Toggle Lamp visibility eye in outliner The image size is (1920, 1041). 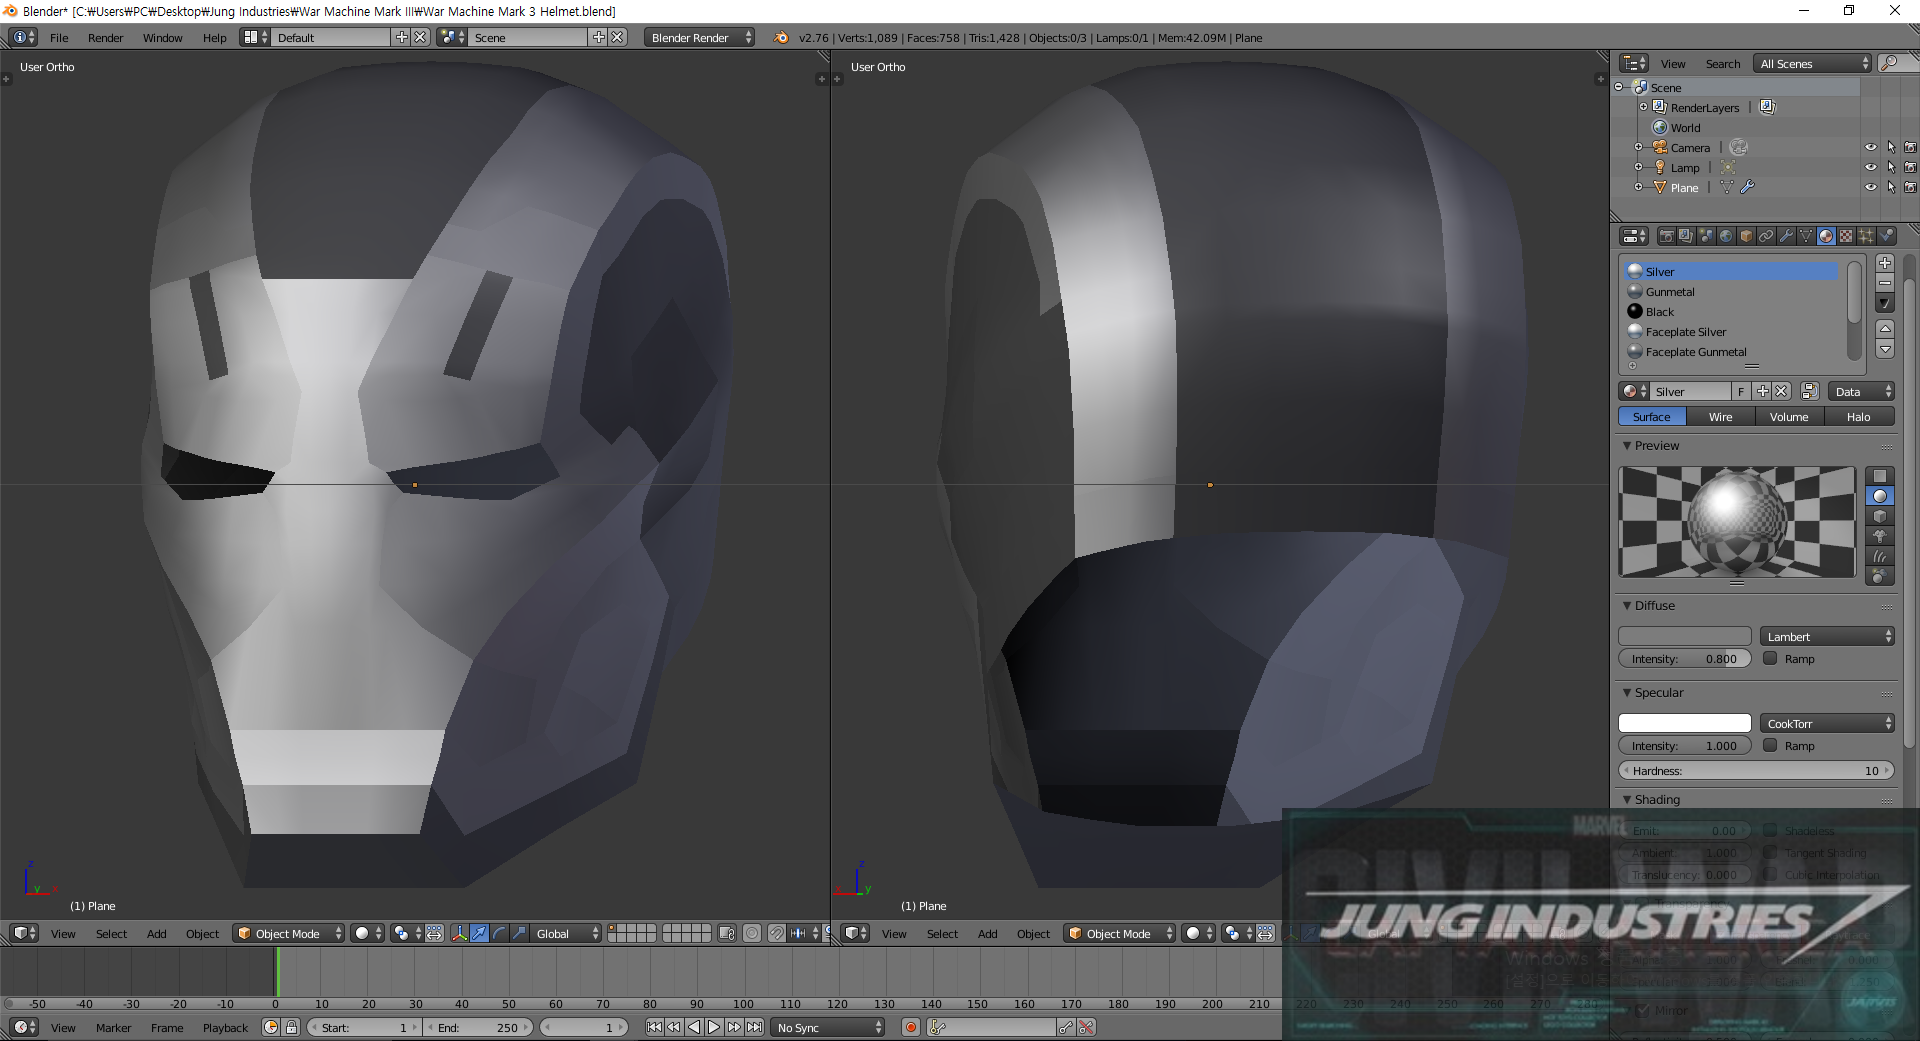pyautogui.click(x=1871, y=167)
